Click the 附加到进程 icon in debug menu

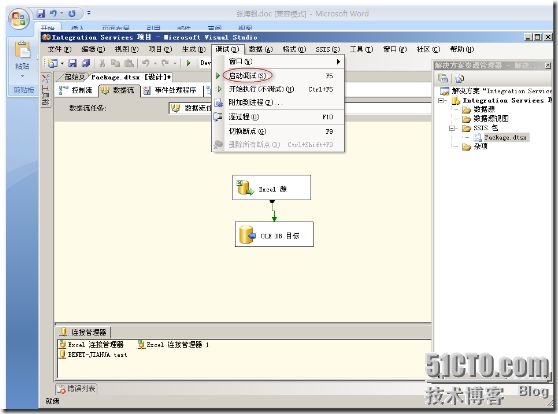pos(218,103)
